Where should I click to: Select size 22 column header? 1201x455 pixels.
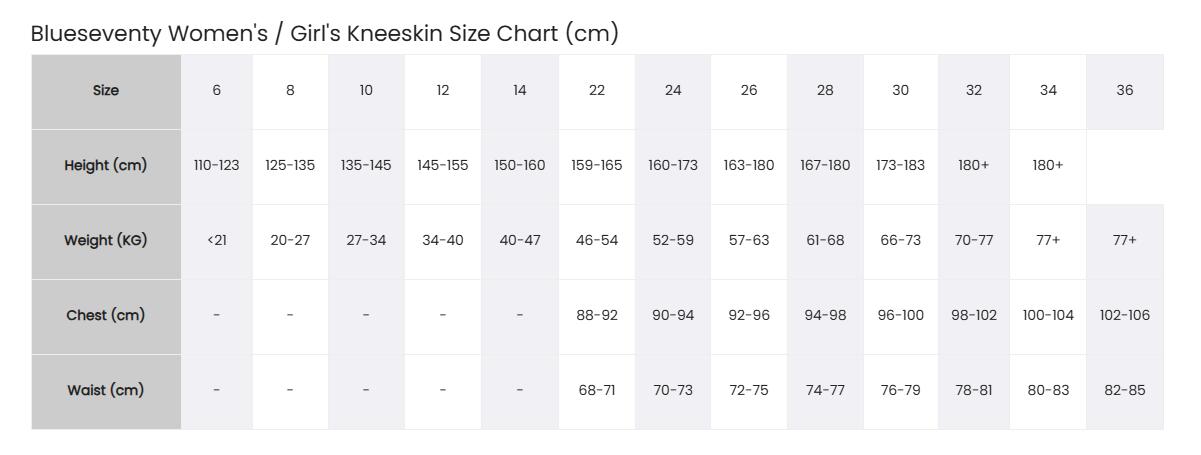click(597, 91)
